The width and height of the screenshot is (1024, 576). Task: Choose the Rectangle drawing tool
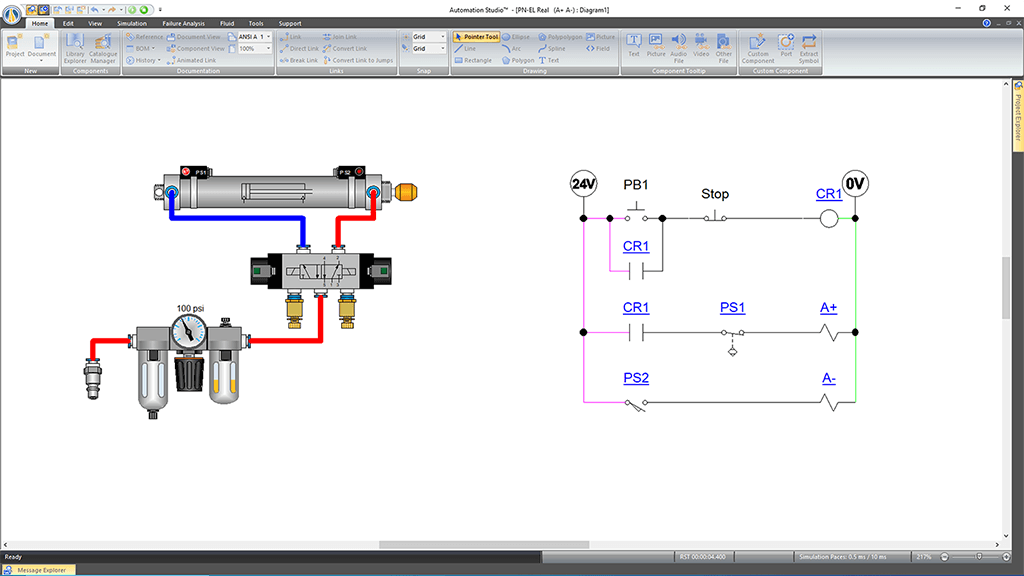coord(473,60)
